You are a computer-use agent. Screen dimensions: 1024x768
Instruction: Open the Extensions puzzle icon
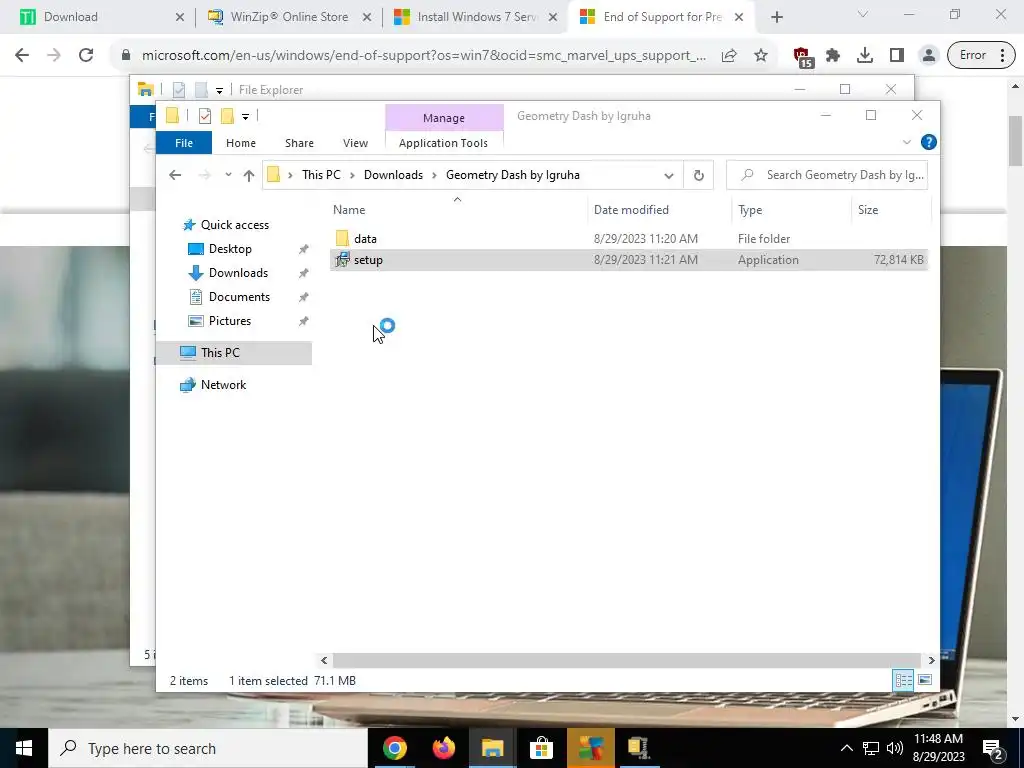click(x=833, y=56)
